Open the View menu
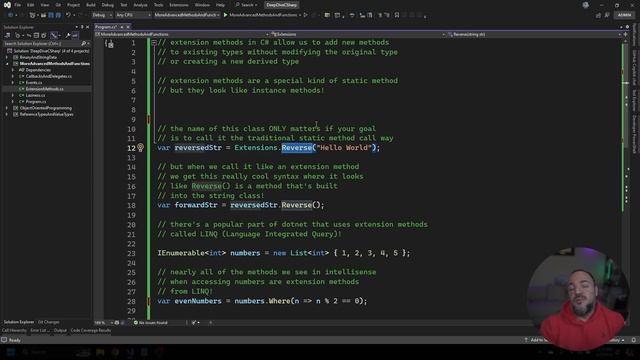The image size is (640, 360). [x=44, y=5]
